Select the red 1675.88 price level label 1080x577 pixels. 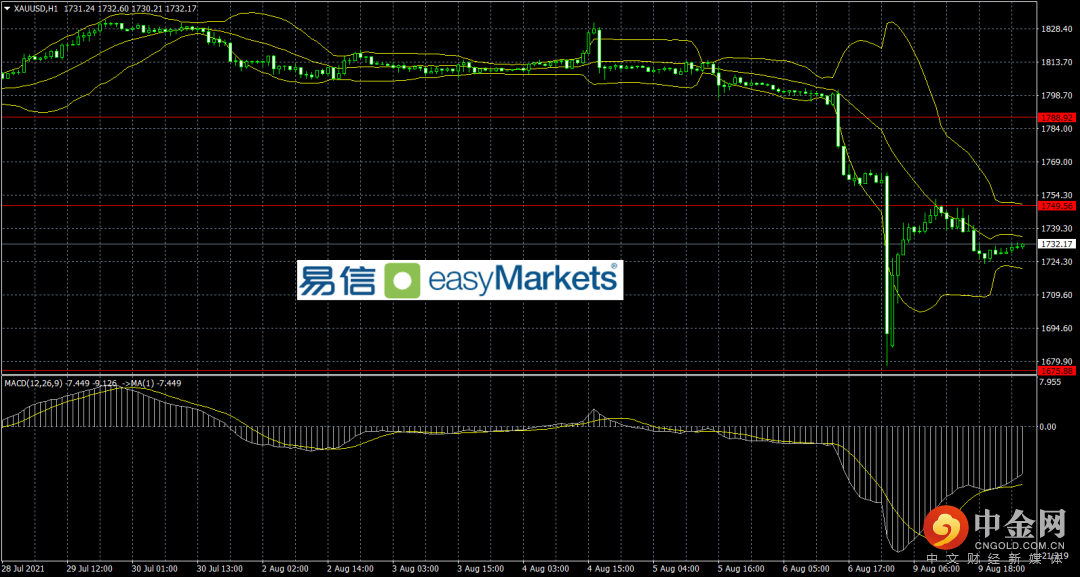pyautogui.click(x=1059, y=370)
